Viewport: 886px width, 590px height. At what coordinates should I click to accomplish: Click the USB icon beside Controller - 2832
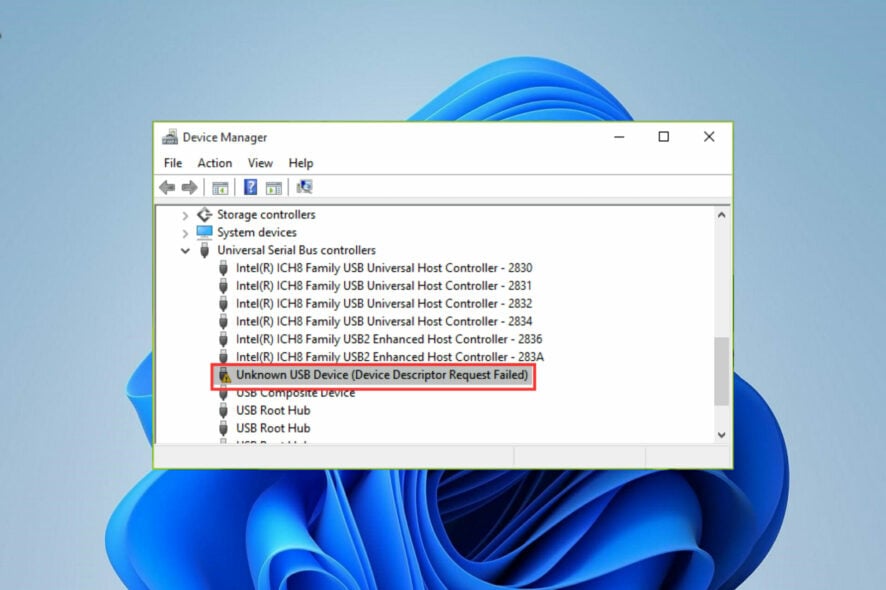[223, 303]
